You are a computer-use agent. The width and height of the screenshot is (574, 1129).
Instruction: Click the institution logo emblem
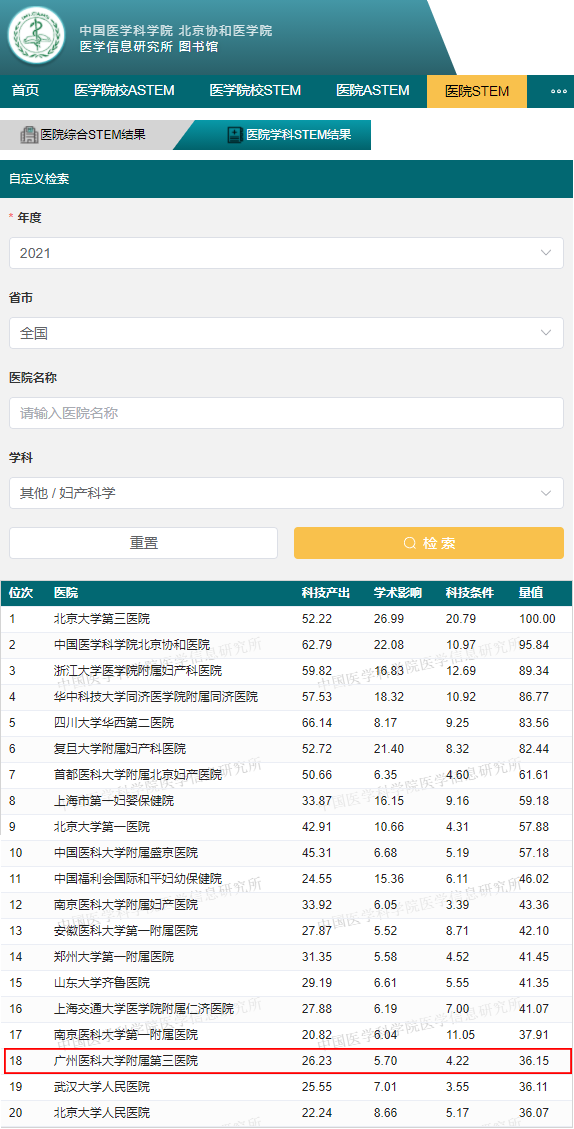pos(37,36)
